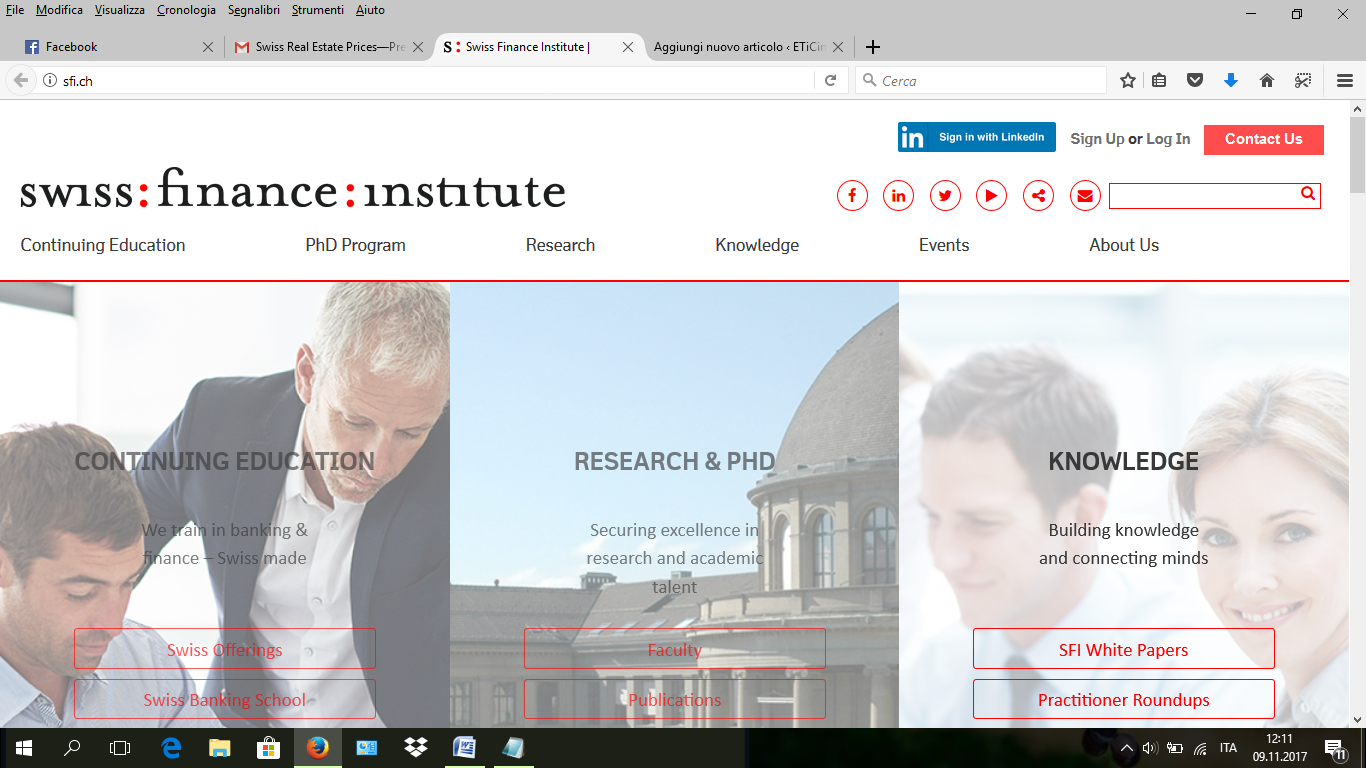Open the Strumenti menu
The image size is (1366, 768).
pos(318,10)
